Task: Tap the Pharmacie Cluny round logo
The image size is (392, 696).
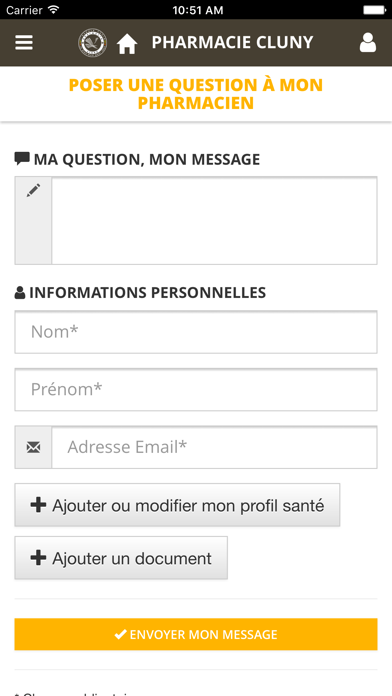Action: [92, 43]
